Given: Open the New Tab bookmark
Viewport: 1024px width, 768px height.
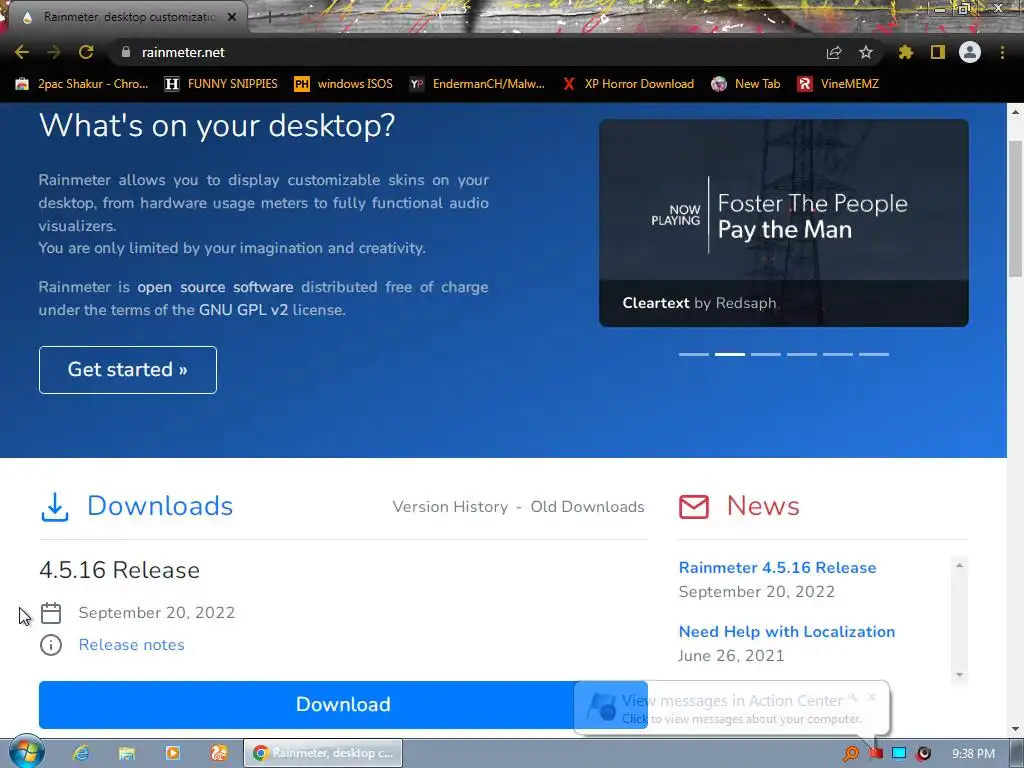Looking at the screenshot, I should 746,84.
